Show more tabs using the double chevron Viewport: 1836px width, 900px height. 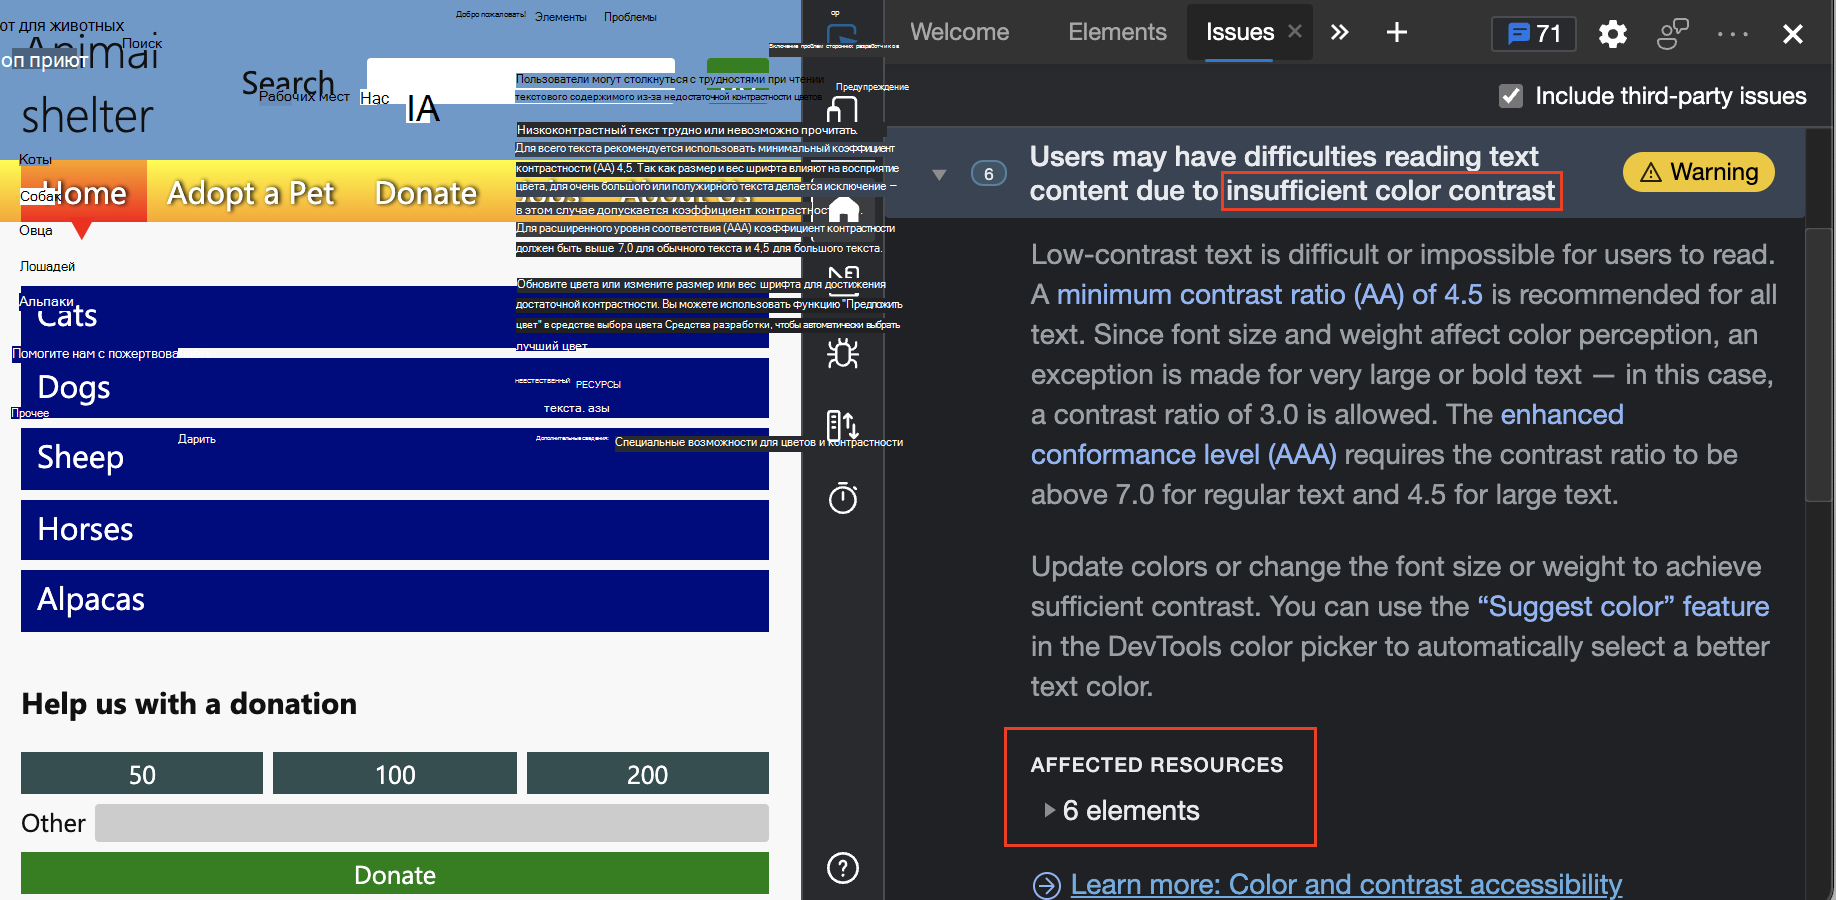point(1340,33)
